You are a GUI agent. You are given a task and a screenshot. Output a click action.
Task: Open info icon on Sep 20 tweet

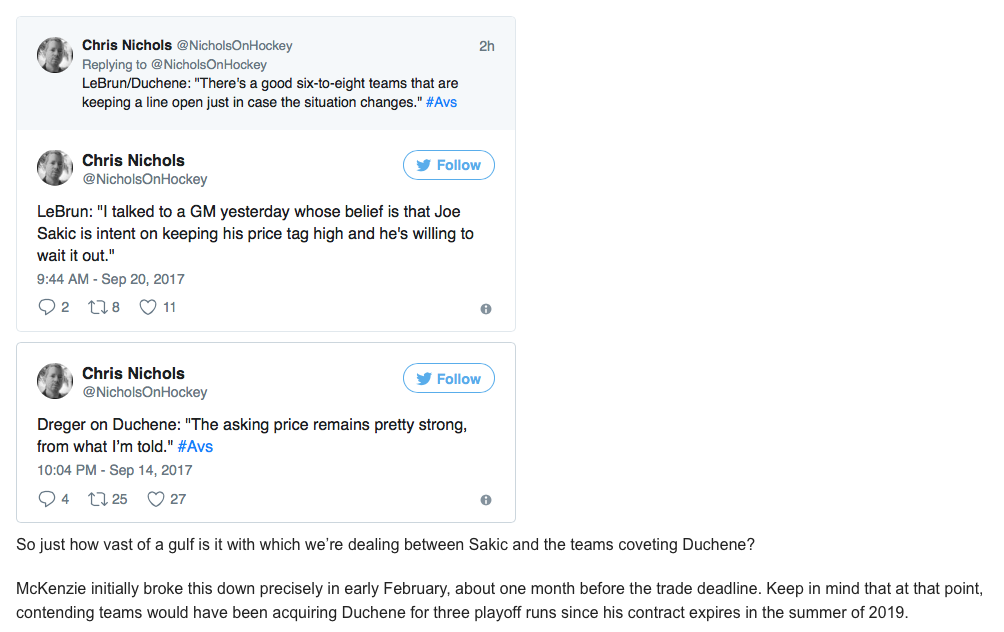pyautogui.click(x=486, y=309)
